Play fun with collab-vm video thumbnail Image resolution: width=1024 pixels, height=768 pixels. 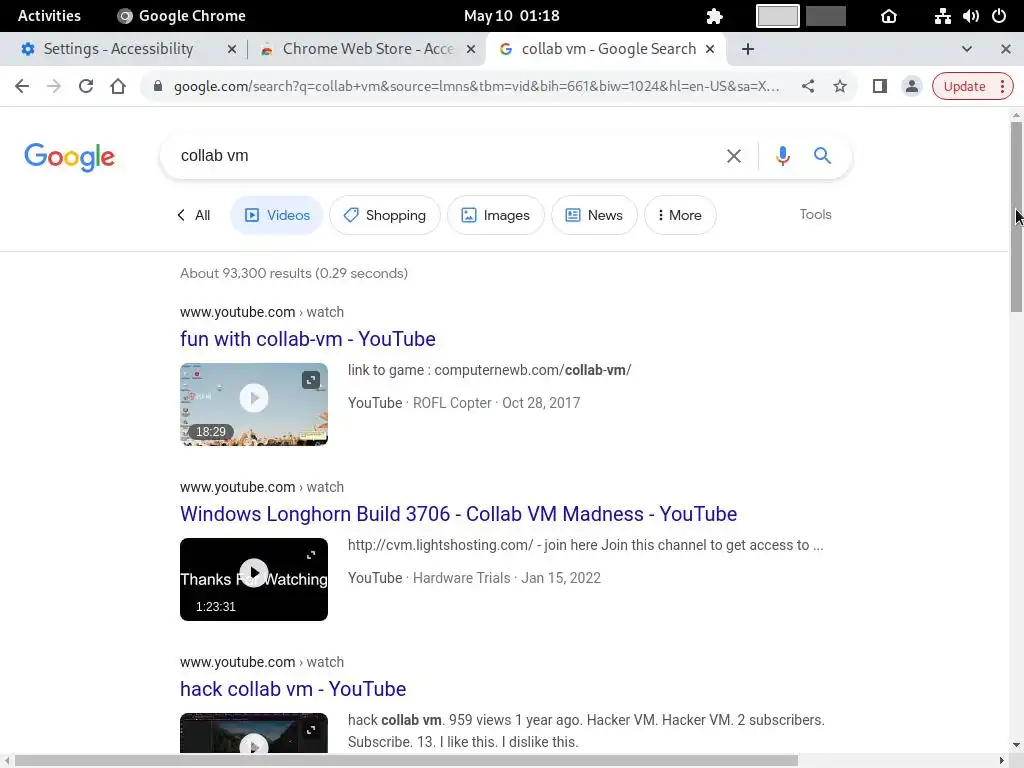(x=254, y=398)
